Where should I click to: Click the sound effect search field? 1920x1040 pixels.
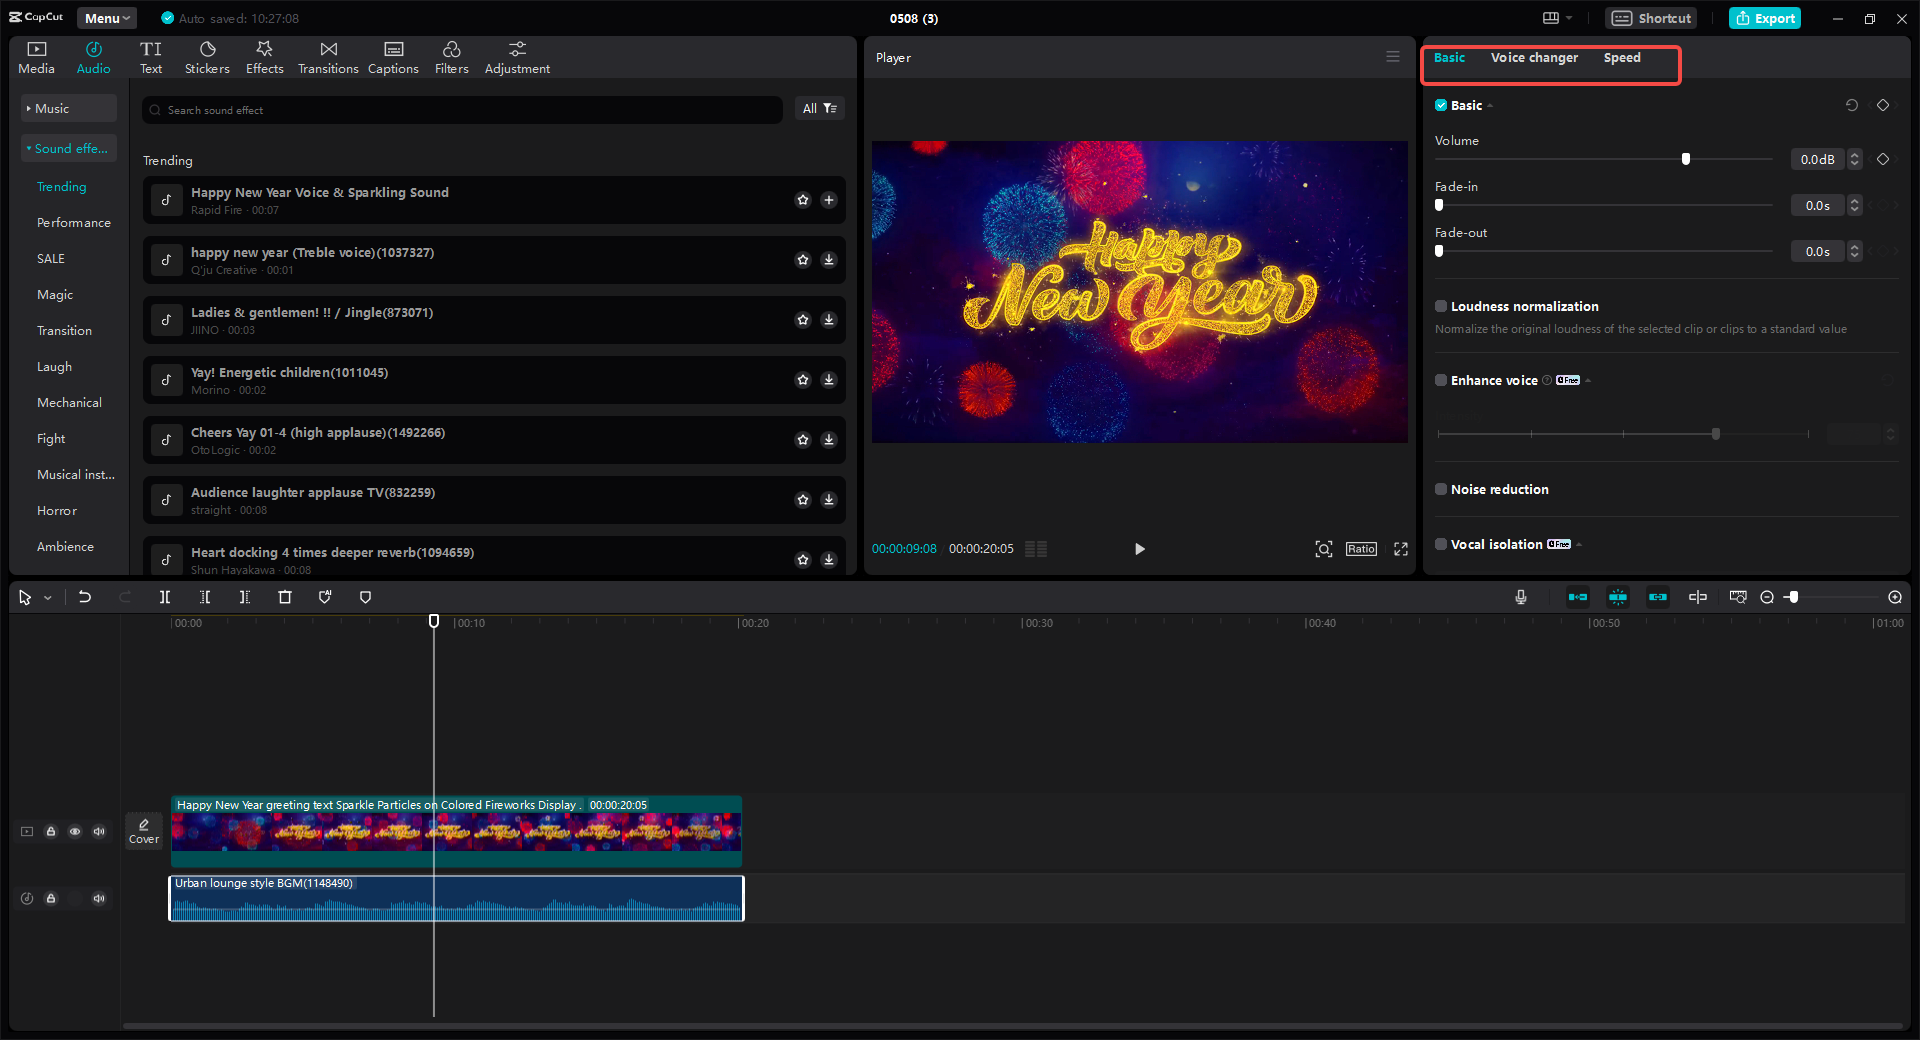[460, 110]
